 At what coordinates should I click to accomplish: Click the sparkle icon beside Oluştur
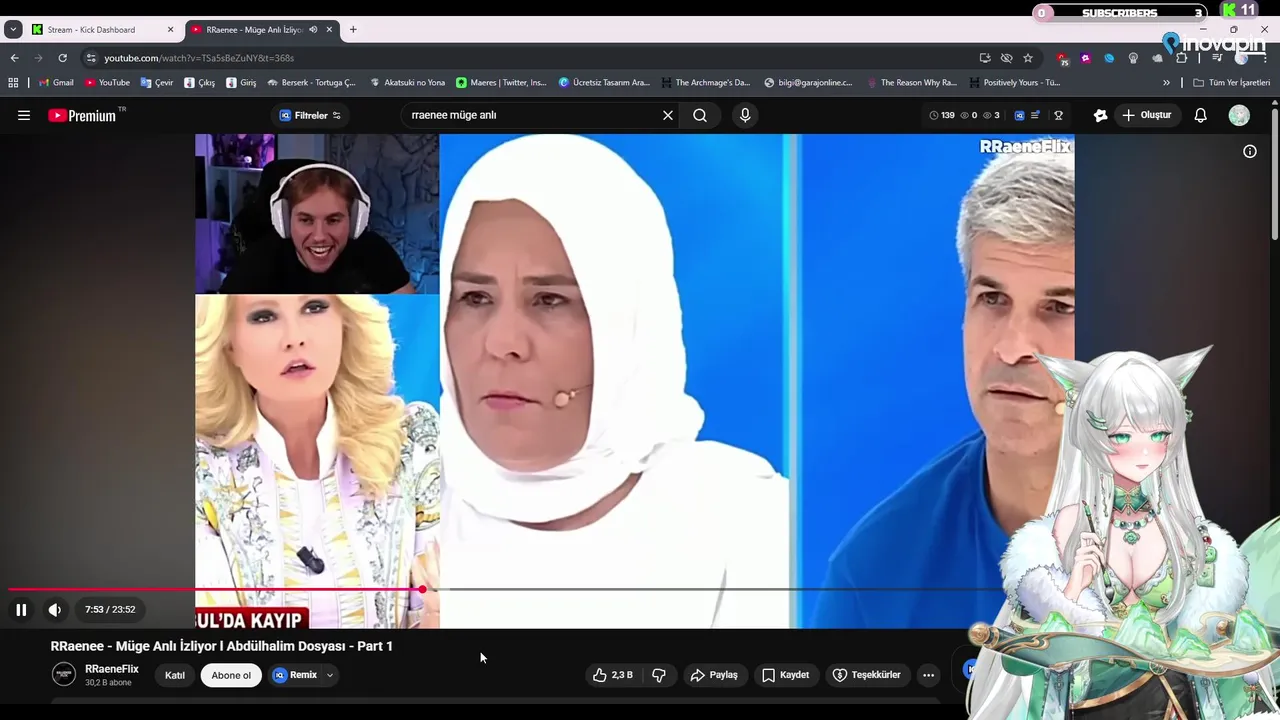1100,115
